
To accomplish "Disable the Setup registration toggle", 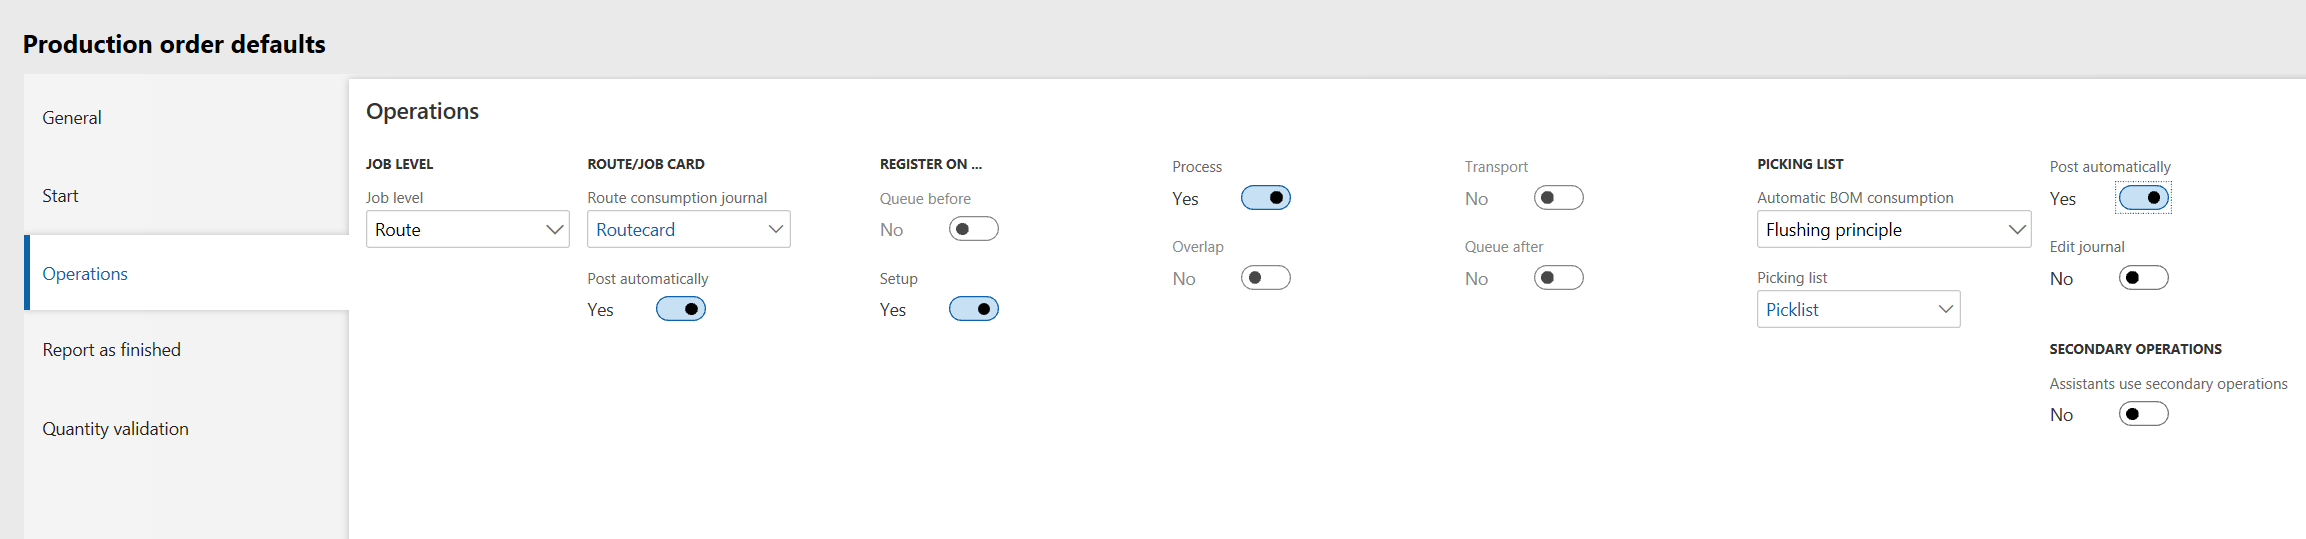I will (973, 309).
